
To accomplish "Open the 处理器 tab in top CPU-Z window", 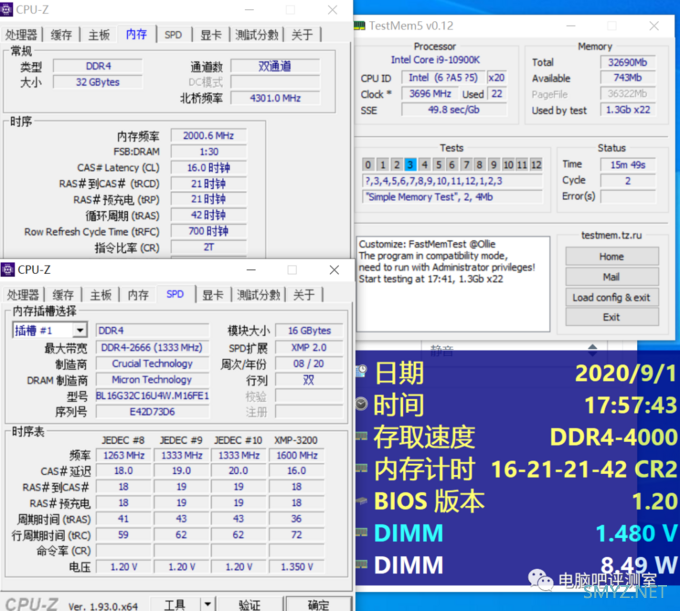I will pyautogui.click(x=21, y=35).
